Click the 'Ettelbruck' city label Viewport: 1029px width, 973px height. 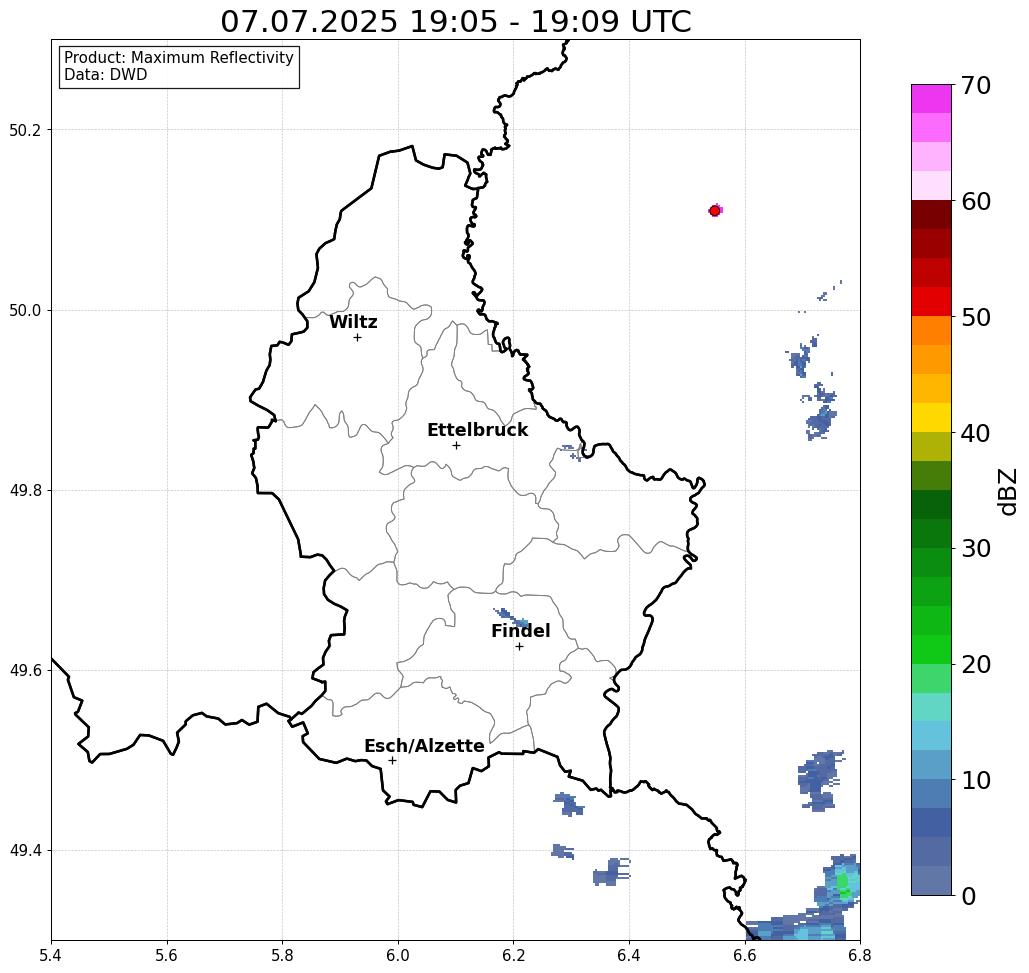(477, 430)
